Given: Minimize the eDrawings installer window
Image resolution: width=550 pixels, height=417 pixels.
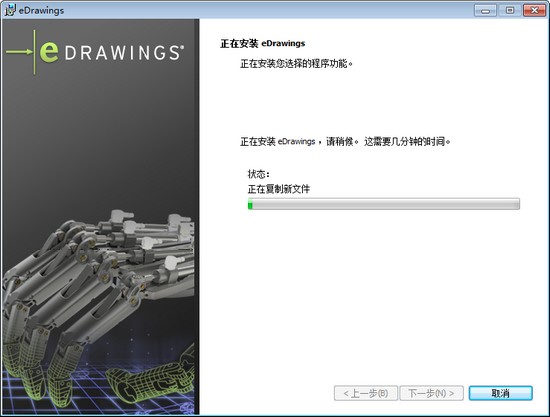Looking at the screenshot, I should [485, 11].
